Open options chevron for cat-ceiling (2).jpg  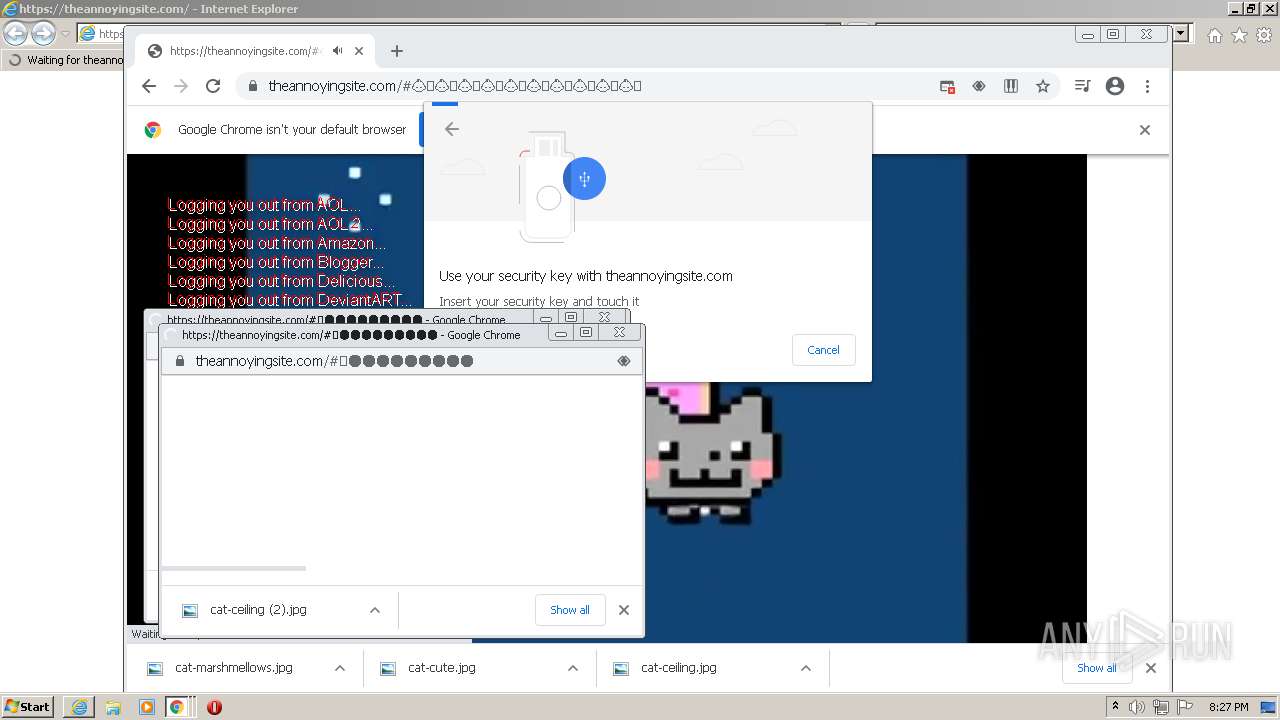(x=375, y=610)
